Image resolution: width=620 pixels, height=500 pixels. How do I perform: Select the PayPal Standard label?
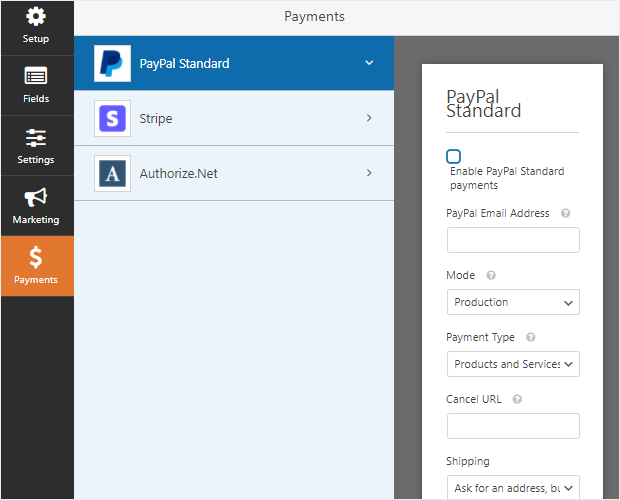184,64
